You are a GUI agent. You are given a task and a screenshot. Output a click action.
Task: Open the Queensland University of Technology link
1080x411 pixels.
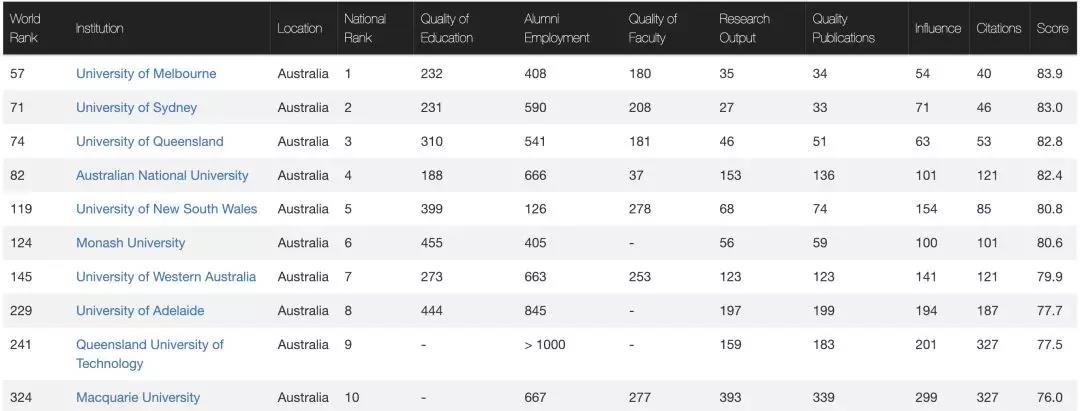[149, 354]
